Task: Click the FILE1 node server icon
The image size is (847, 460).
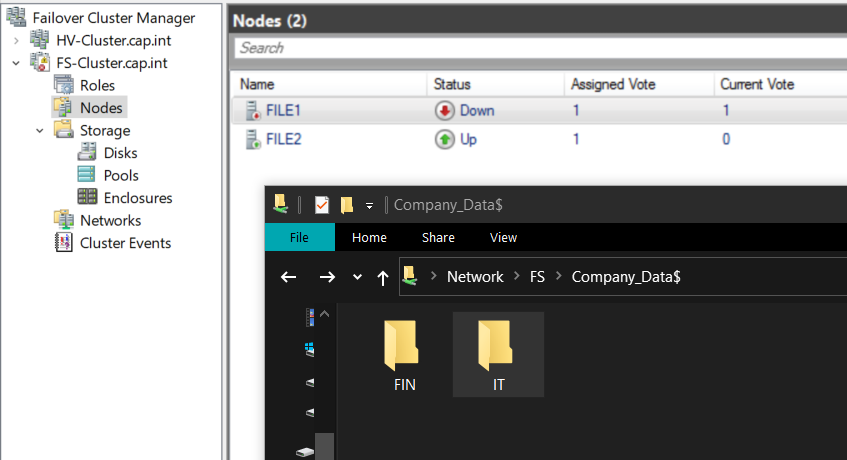Action: (250, 110)
